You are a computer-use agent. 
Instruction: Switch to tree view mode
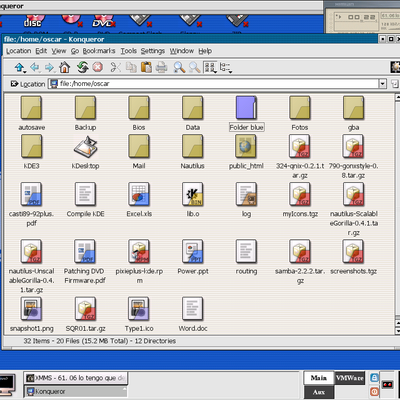(x=226, y=67)
